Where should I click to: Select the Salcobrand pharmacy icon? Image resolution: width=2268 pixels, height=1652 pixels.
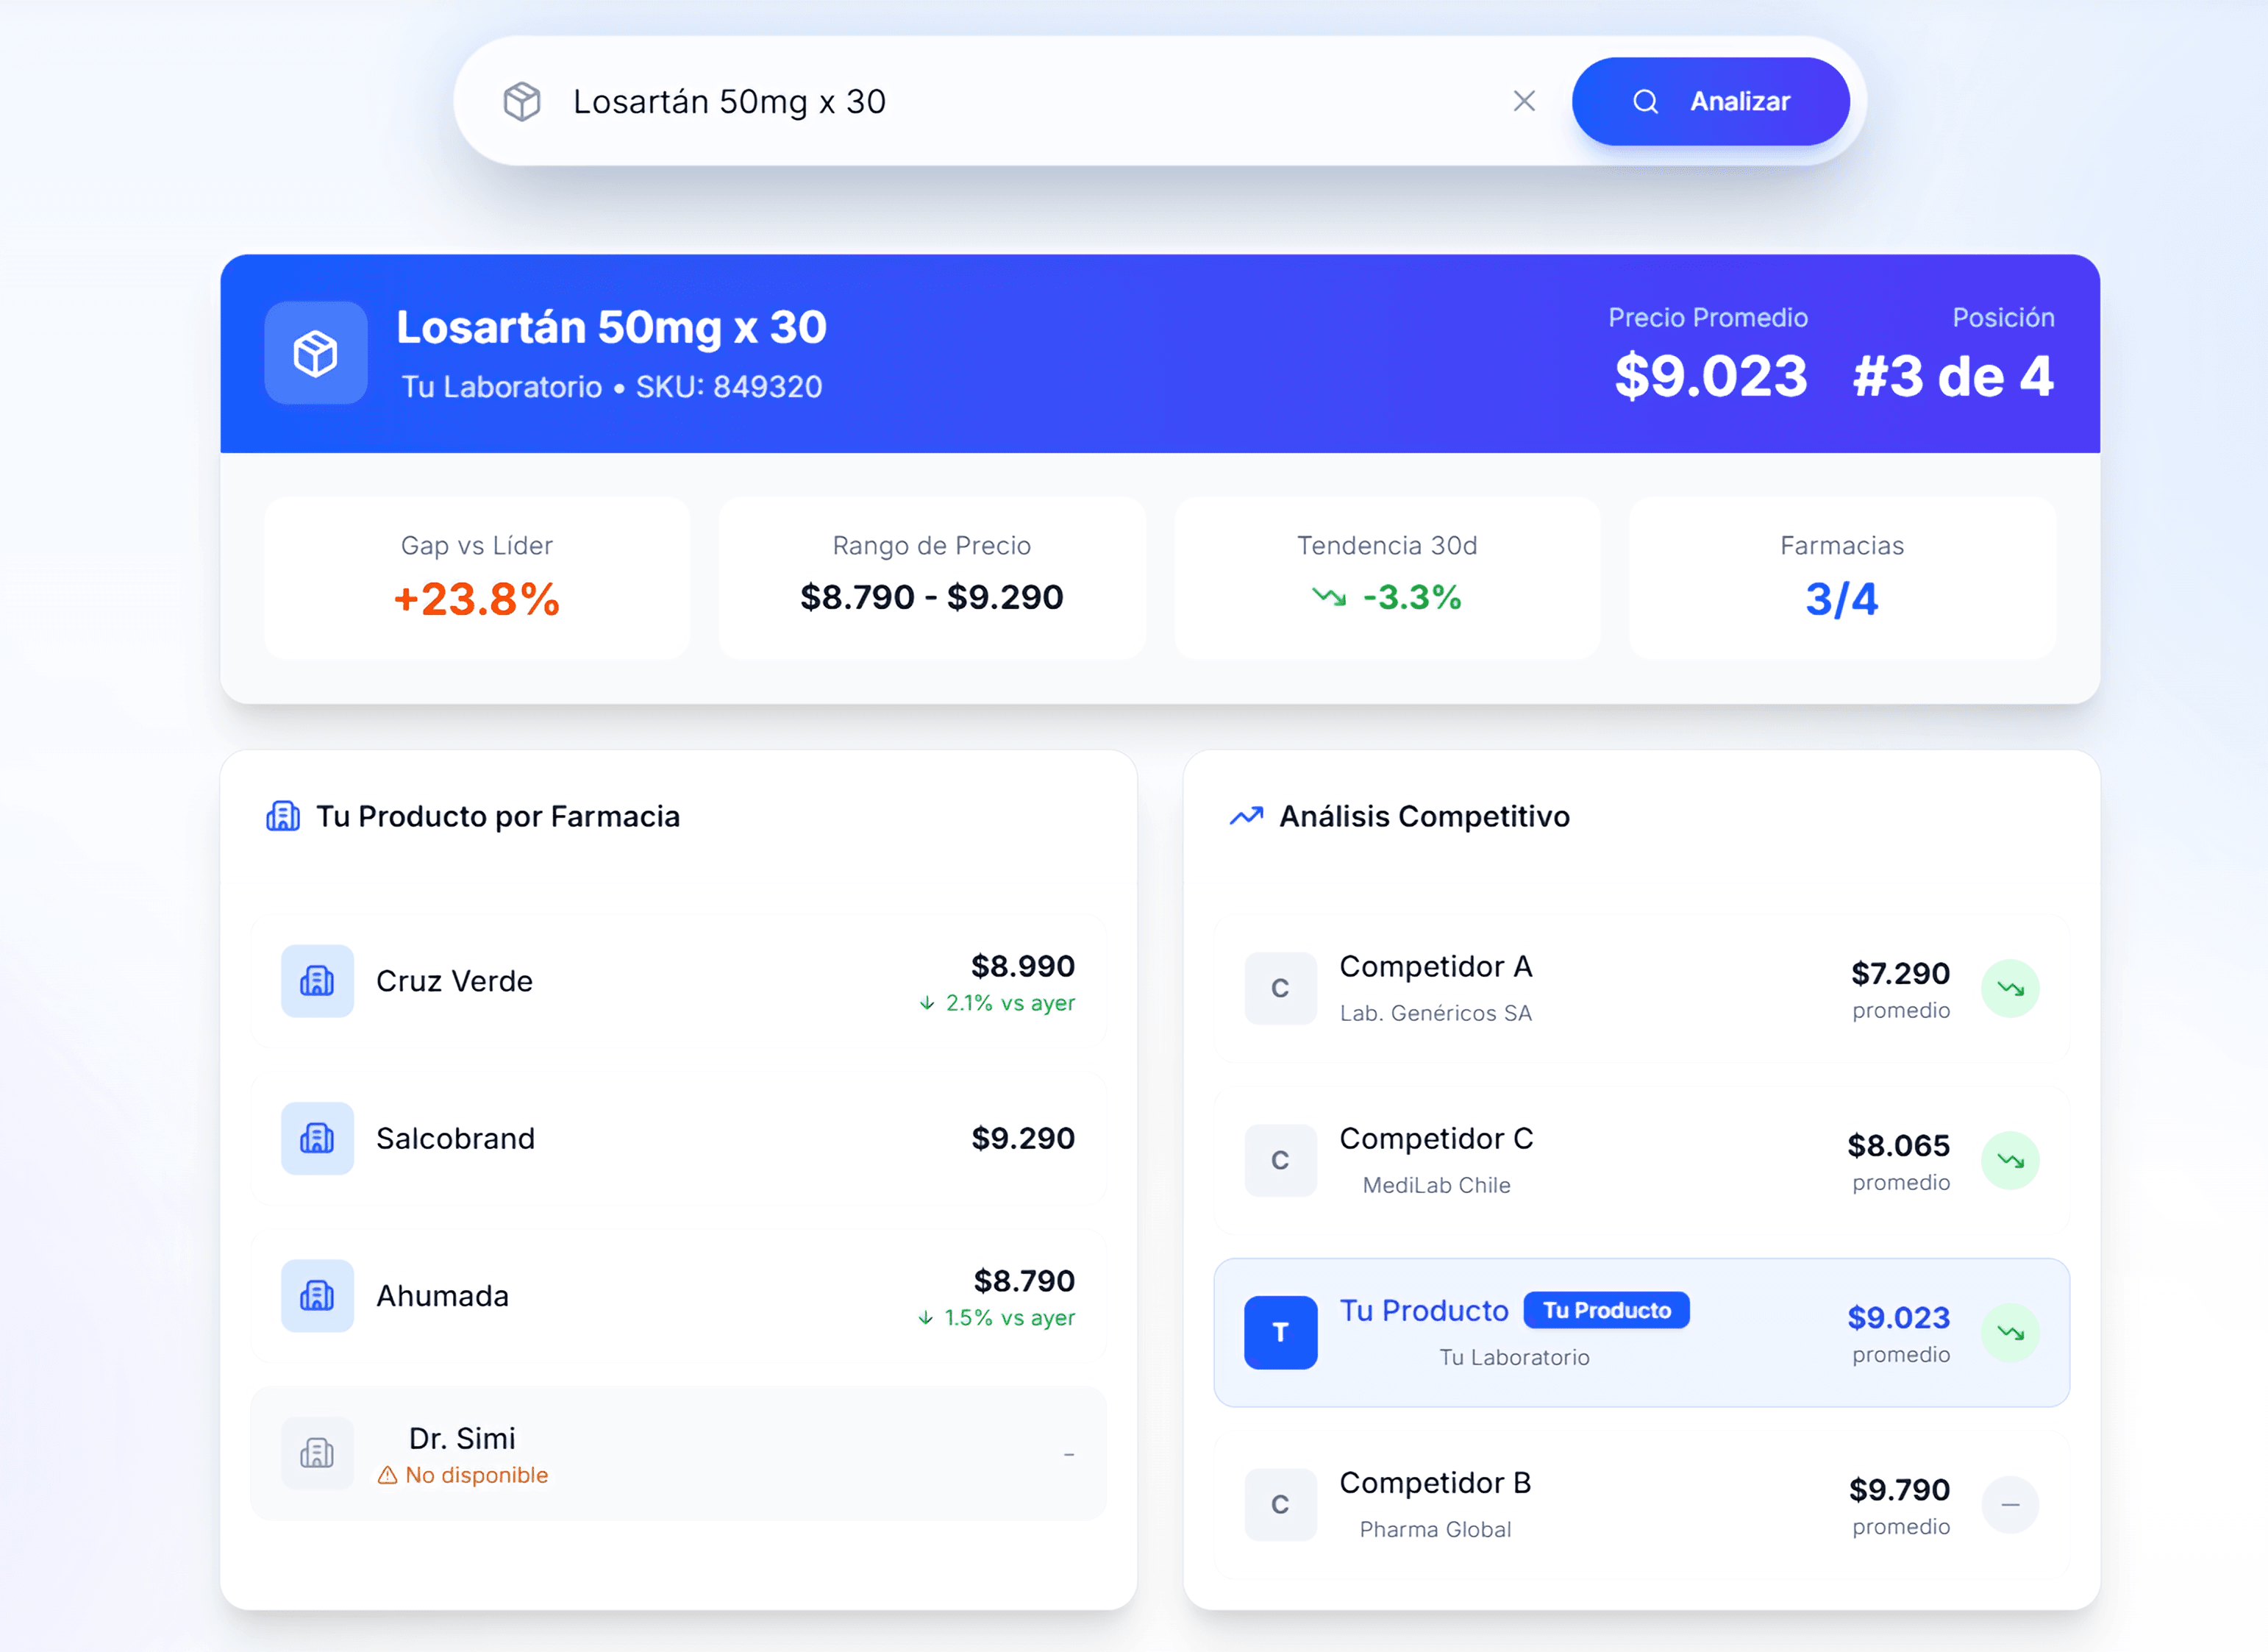(316, 1140)
